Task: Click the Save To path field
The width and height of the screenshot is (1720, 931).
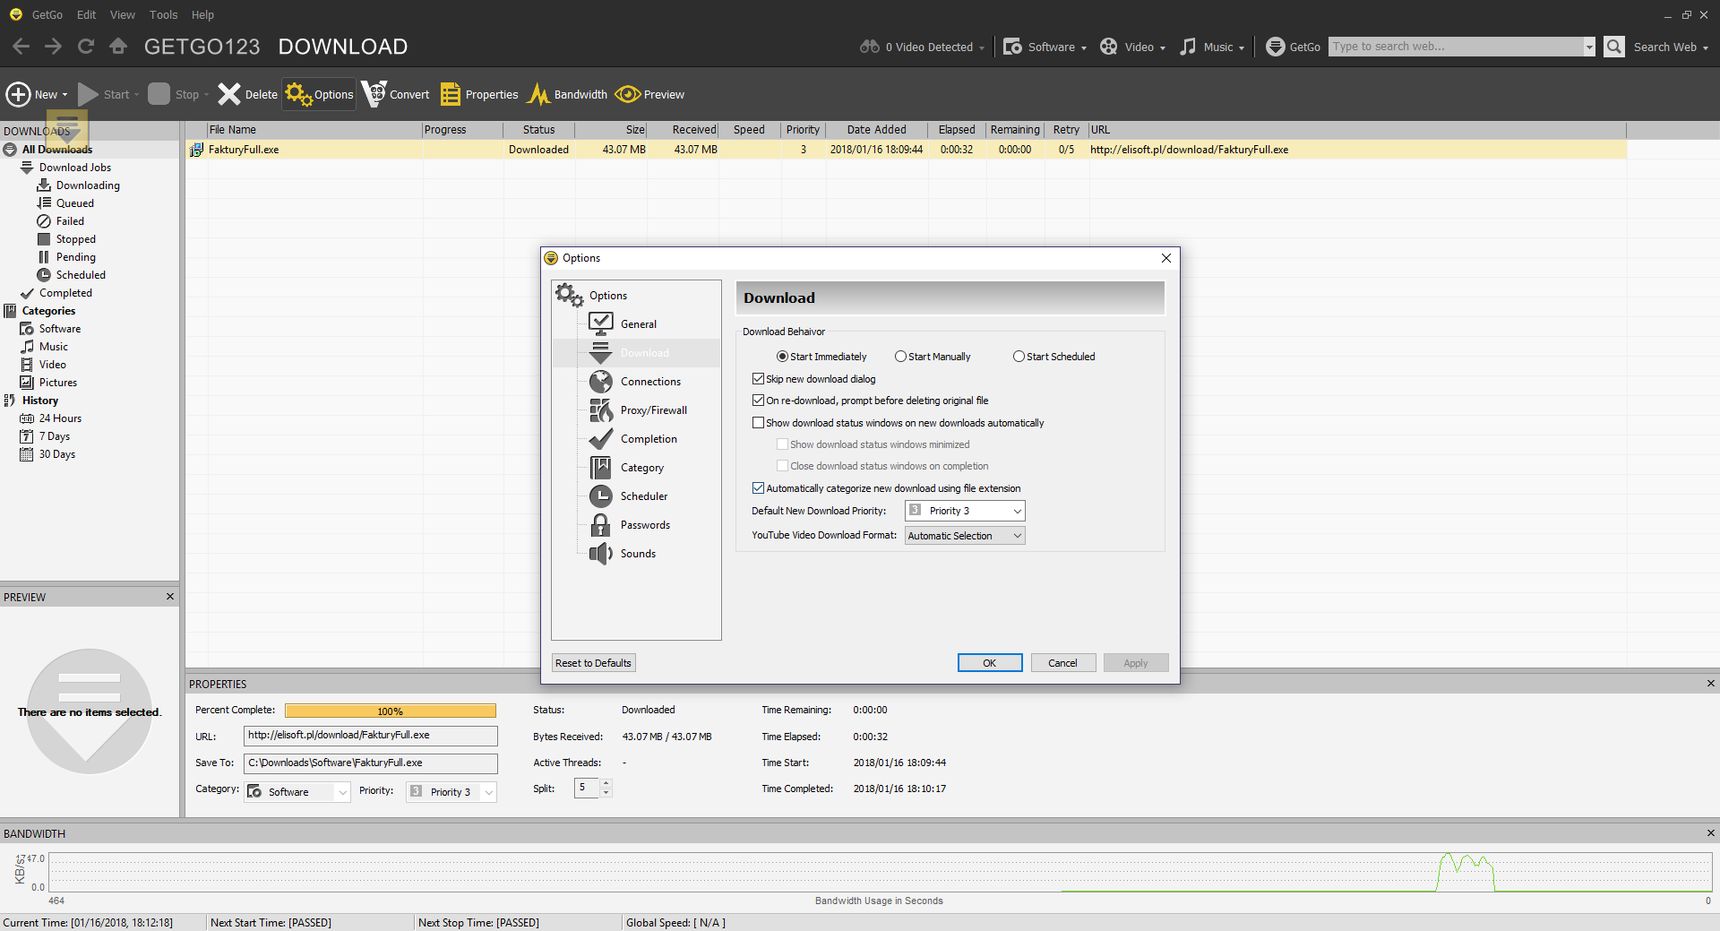Action: point(370,763)
